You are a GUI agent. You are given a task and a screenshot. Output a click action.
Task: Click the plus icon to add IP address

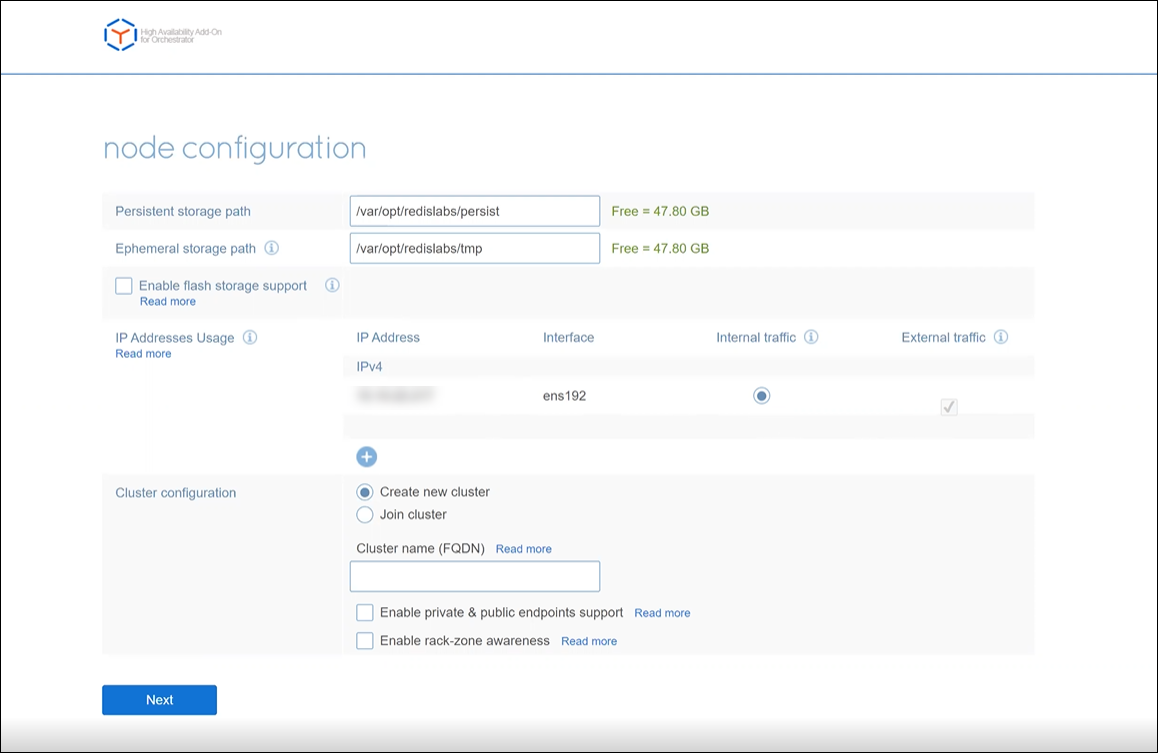click(x=367, y=457)
